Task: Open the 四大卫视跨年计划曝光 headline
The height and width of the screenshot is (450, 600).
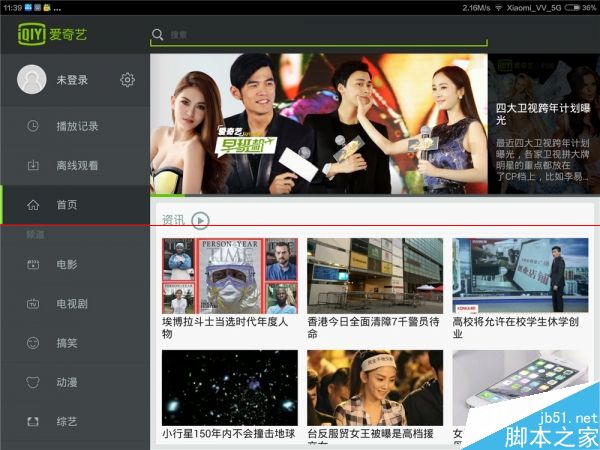Action: (x=543, y=114)
